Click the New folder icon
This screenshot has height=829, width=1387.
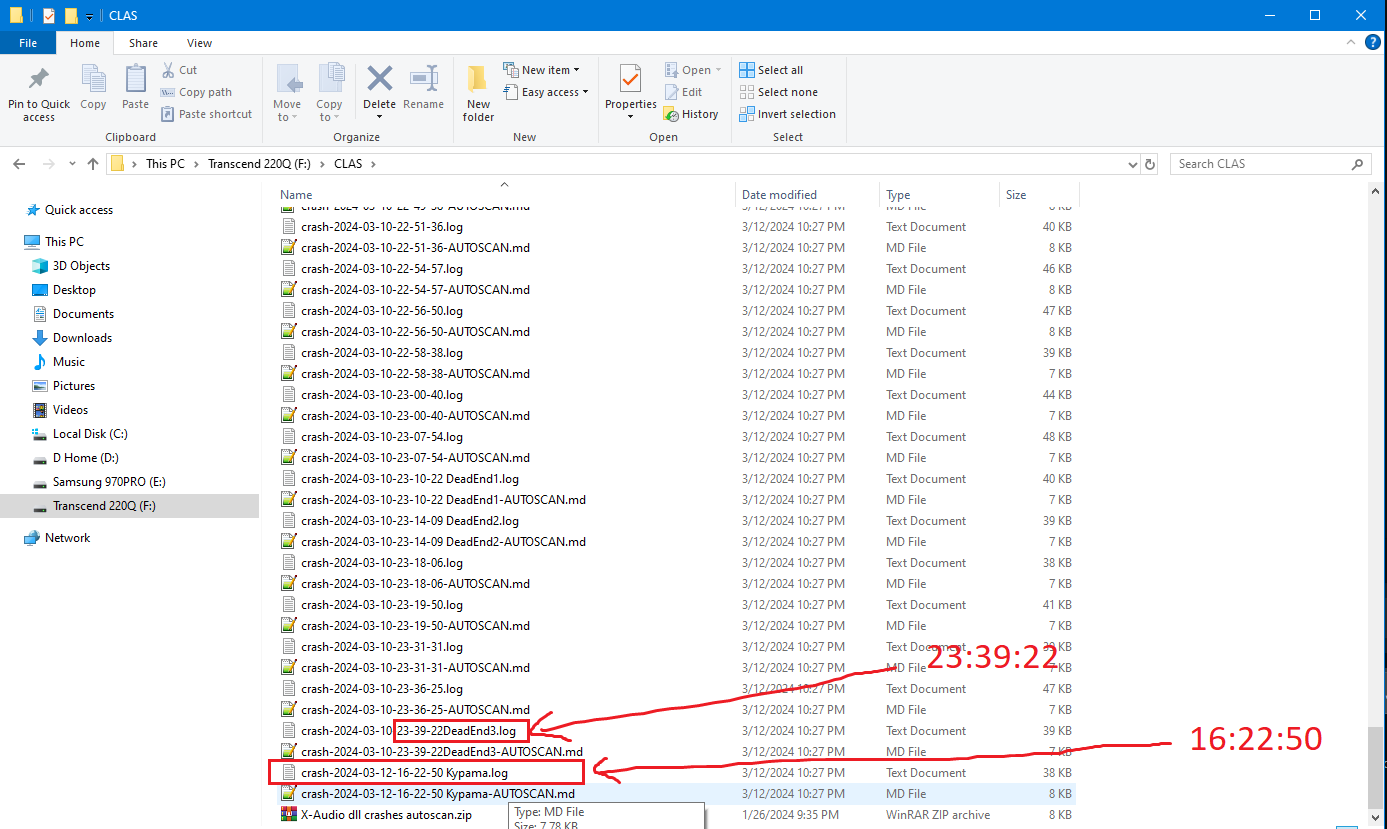pos(478,80)
